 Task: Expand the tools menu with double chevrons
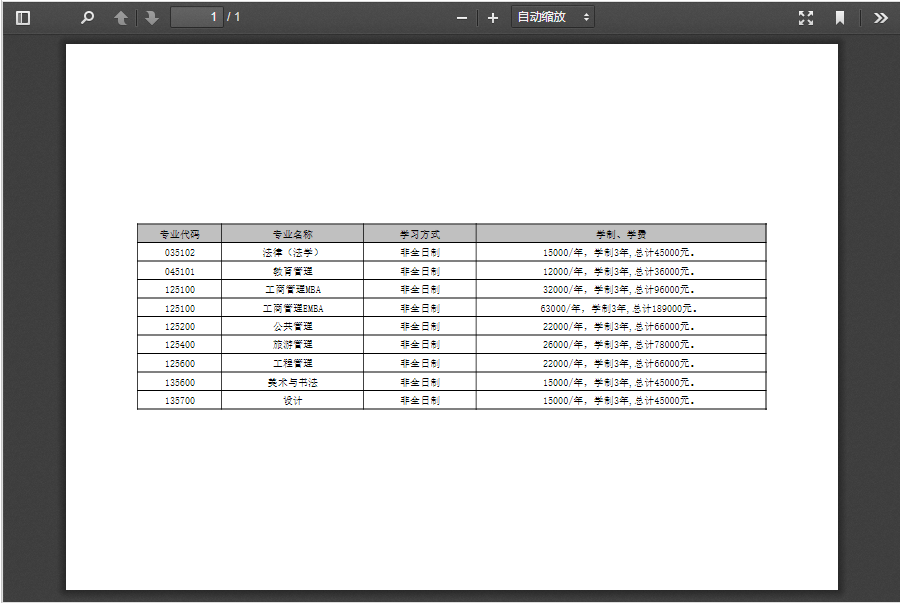click(880, 18)
